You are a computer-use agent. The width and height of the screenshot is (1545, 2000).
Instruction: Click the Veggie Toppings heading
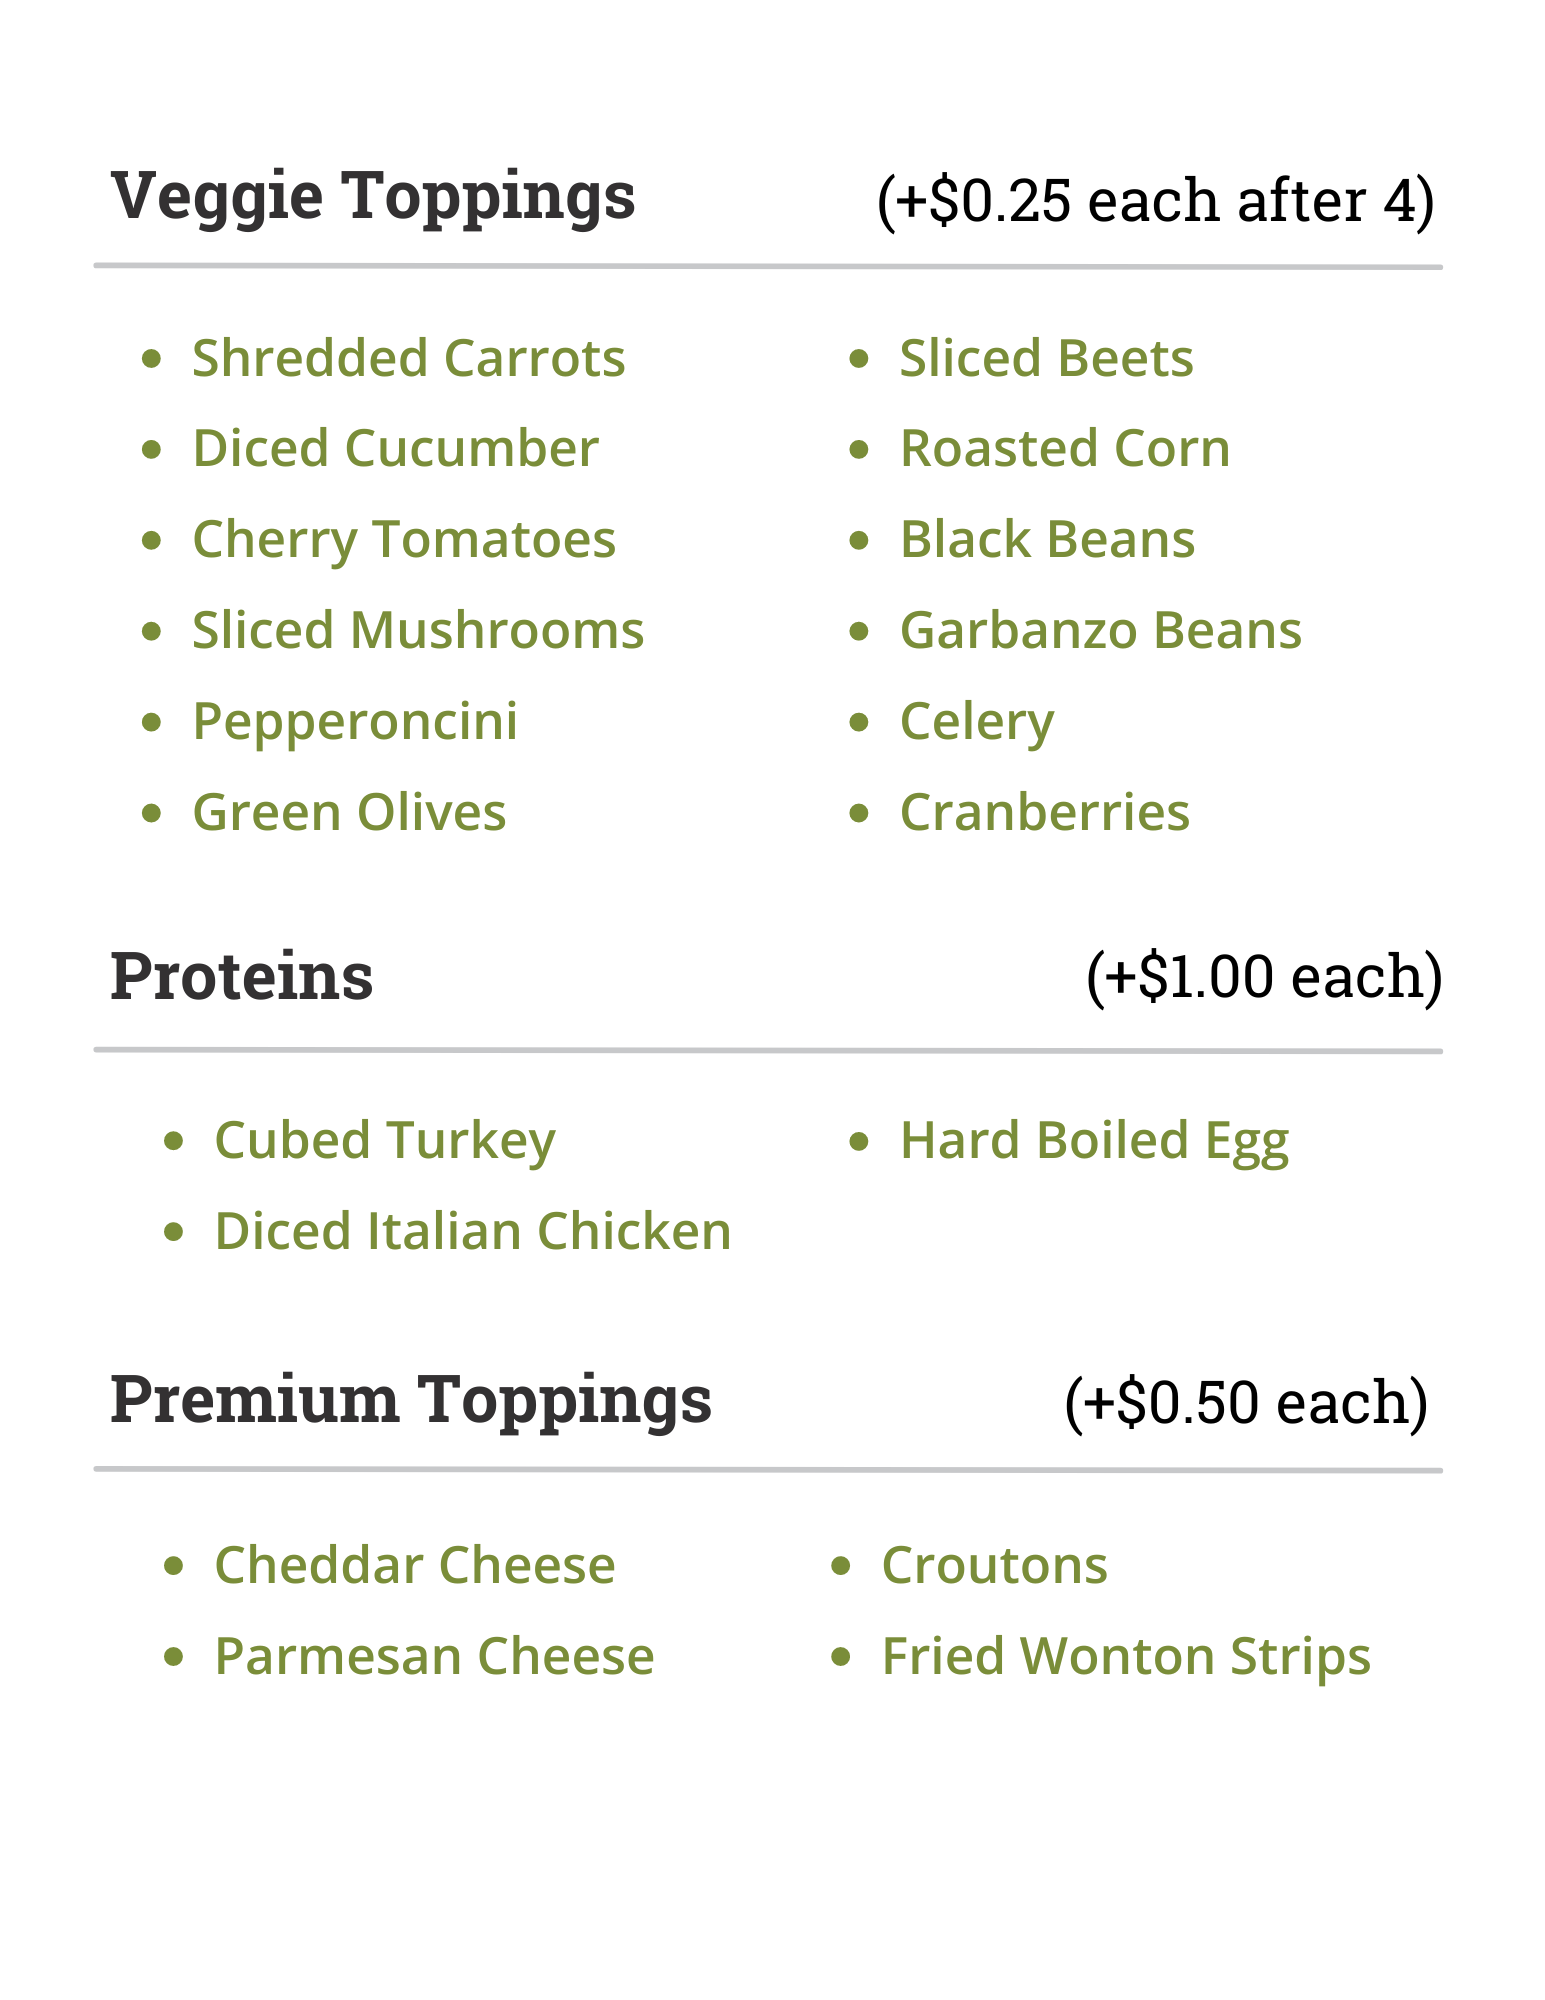[x=372, y=196]
